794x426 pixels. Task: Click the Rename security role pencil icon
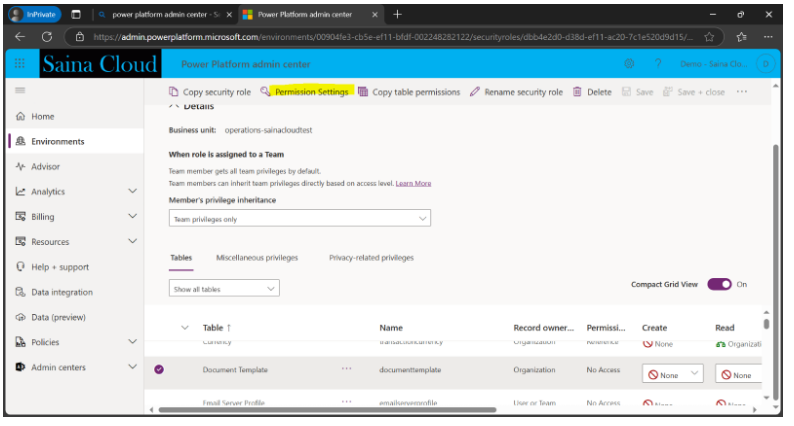pyautogui.click(x=474, y=92)
